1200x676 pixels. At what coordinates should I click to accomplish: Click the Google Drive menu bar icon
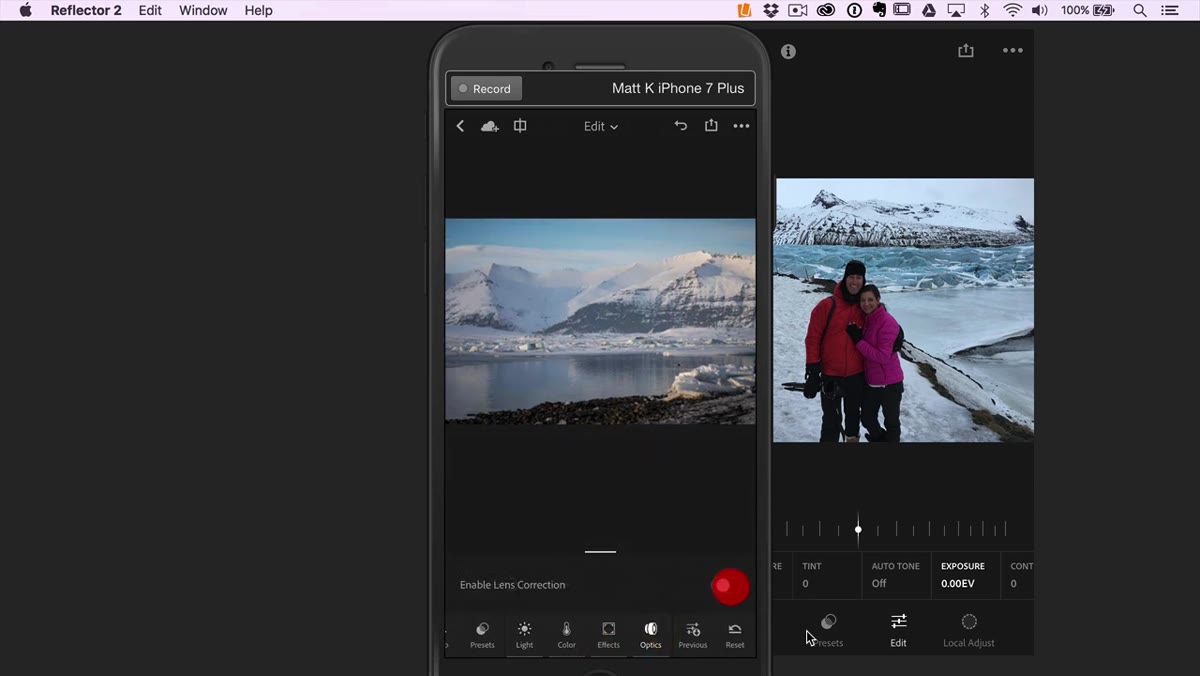929,10
